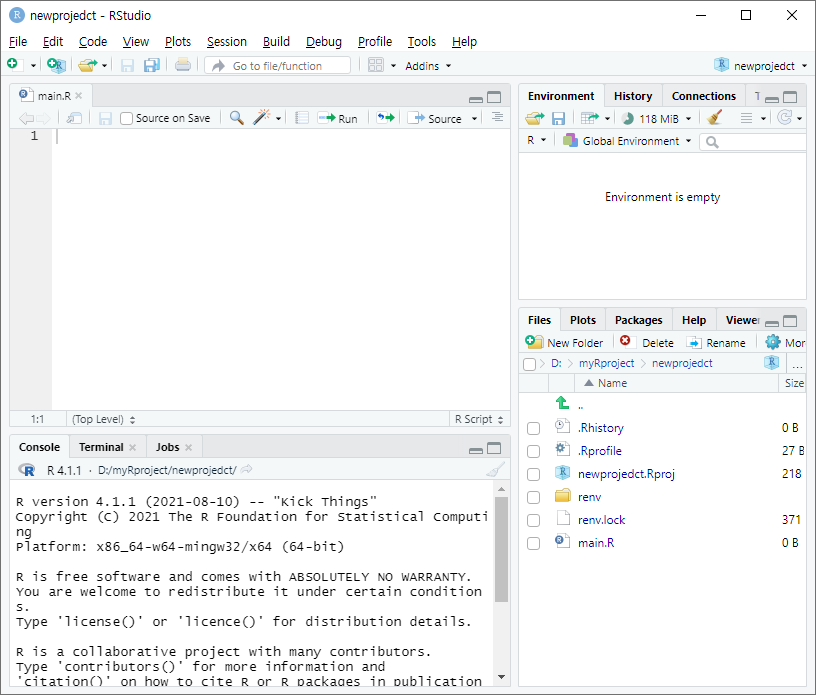Open the R Script file type selector
Image resolution: width=816 pixels, height=695 pixels.
(x=479, y=419)
